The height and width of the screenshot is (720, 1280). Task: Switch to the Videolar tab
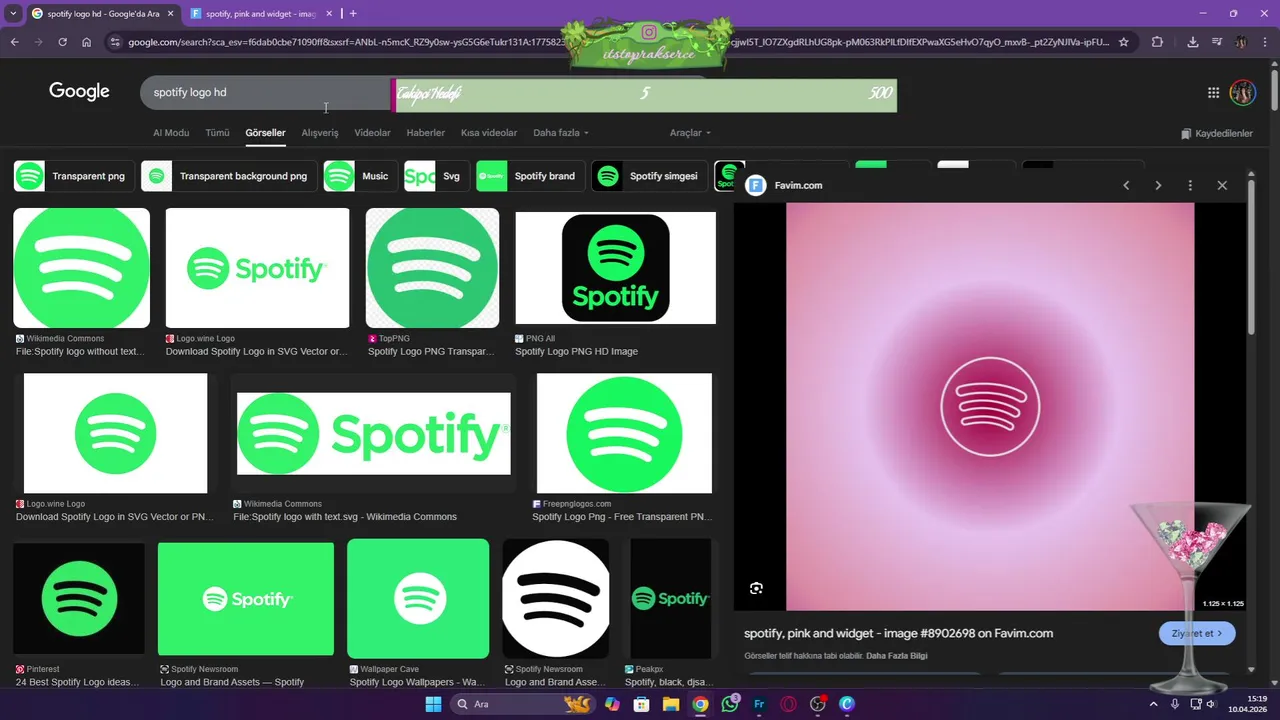tap(372, 132)
